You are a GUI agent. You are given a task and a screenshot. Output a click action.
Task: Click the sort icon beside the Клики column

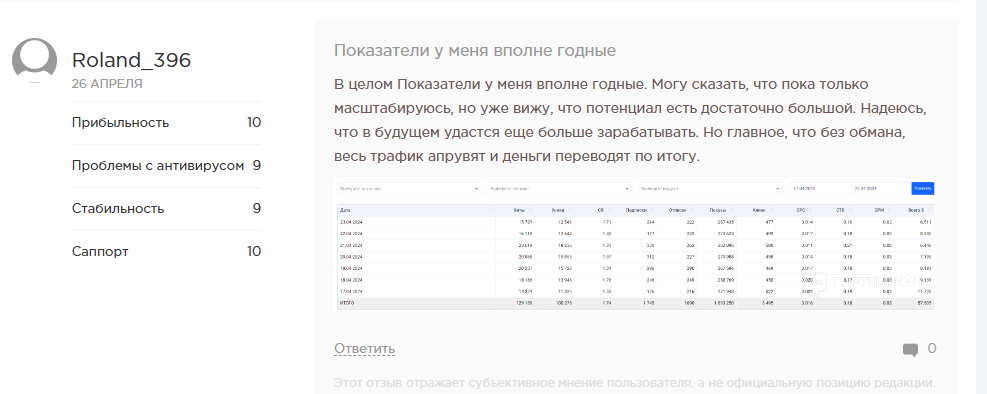point(770,210)
